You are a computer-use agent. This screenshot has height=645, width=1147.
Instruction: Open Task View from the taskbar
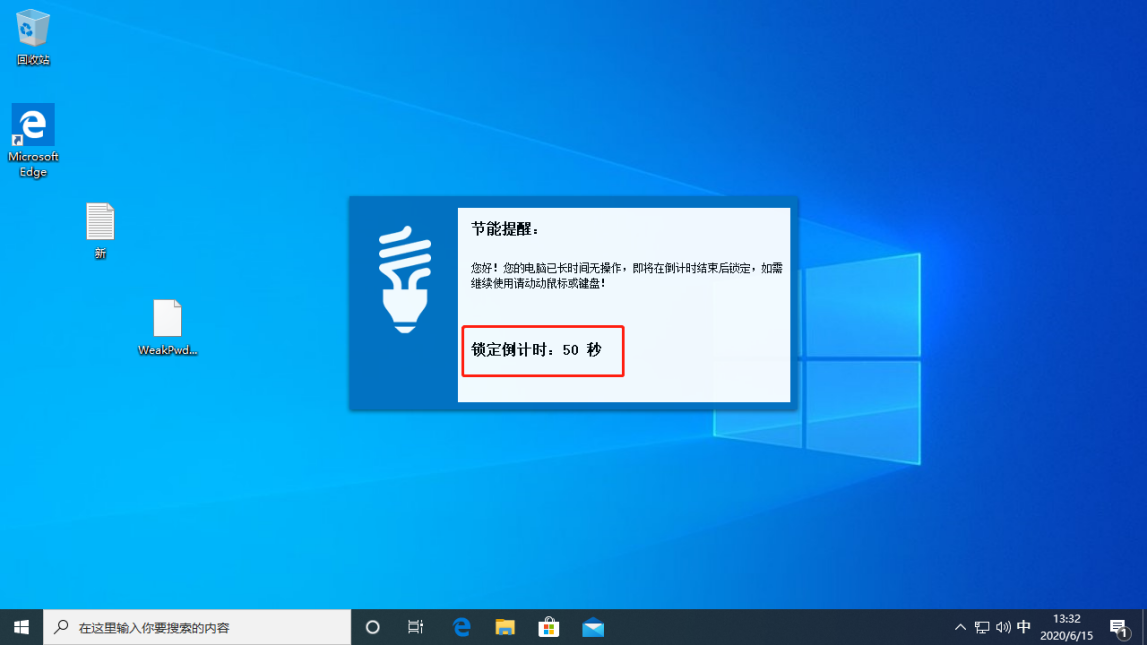click(x=416, y=627)
